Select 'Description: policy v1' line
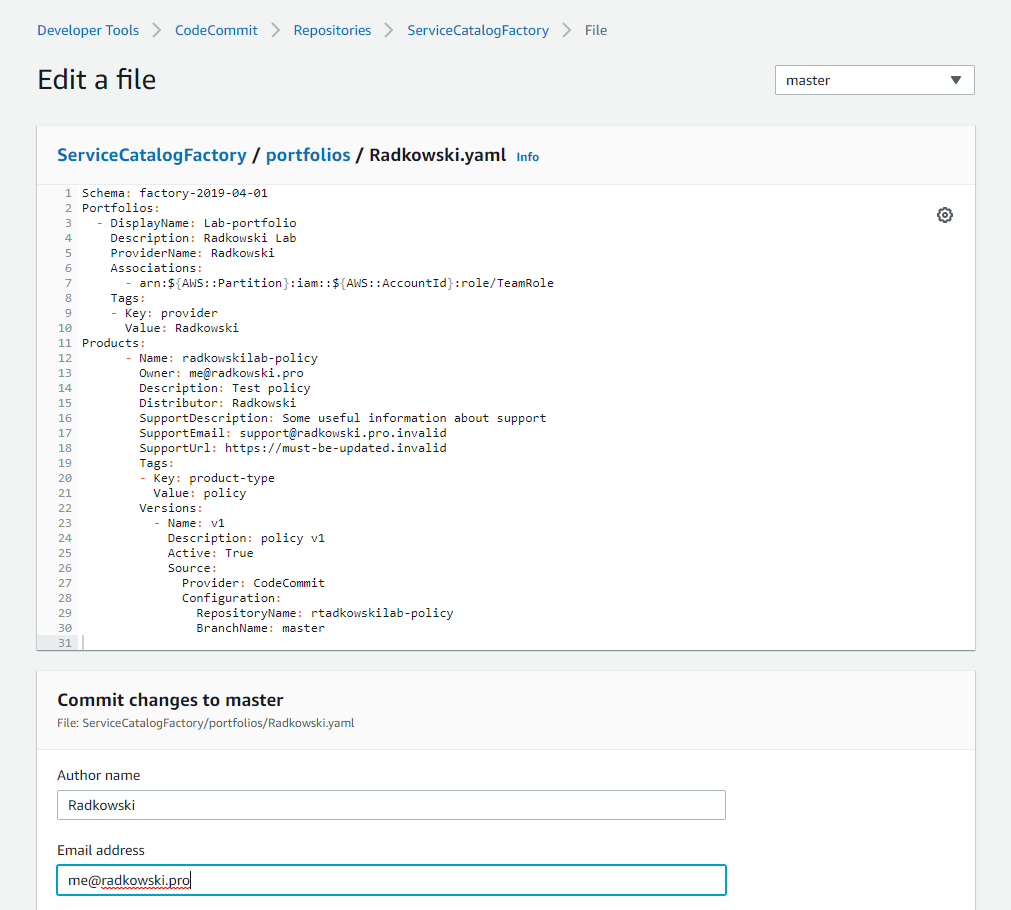The height and width of the screenshot is (910, 1011). (x=246, y=538)
